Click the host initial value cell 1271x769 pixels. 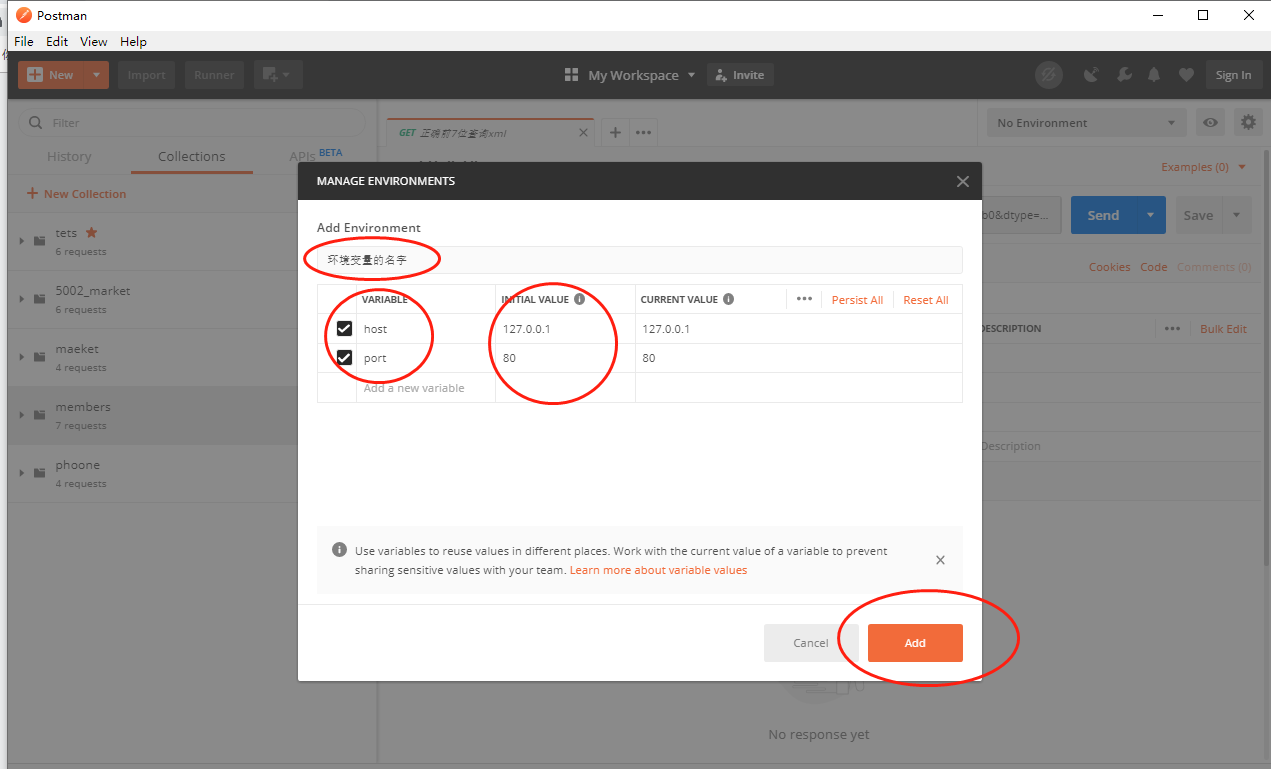tap(565, 329)
